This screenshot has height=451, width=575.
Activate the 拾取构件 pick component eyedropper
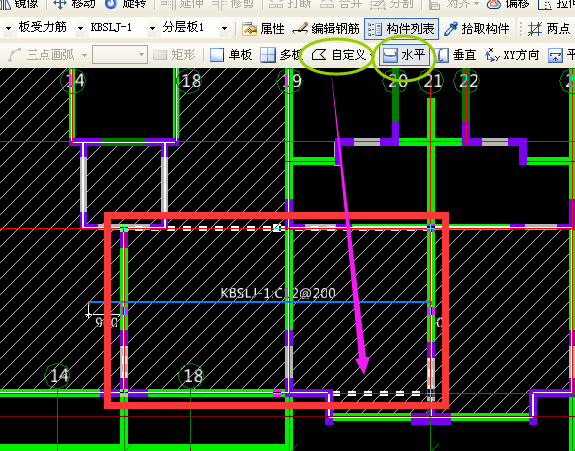pos(477,29)
